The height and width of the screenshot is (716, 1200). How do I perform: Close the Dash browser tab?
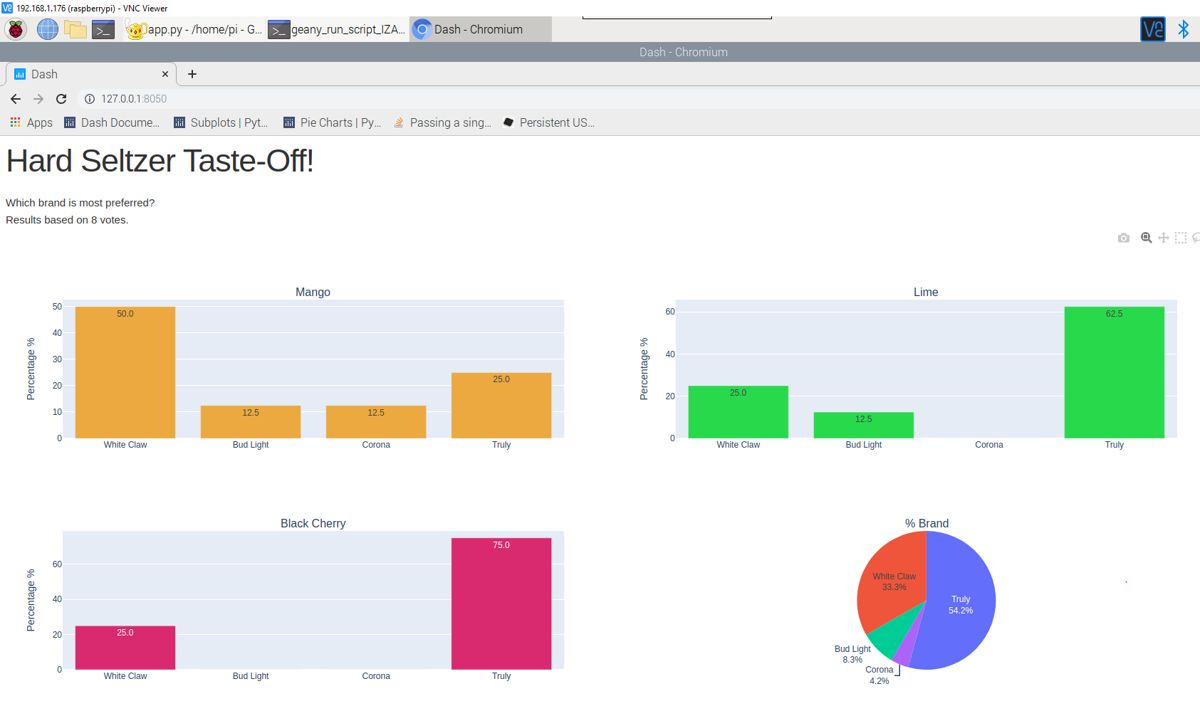(166, 74)
